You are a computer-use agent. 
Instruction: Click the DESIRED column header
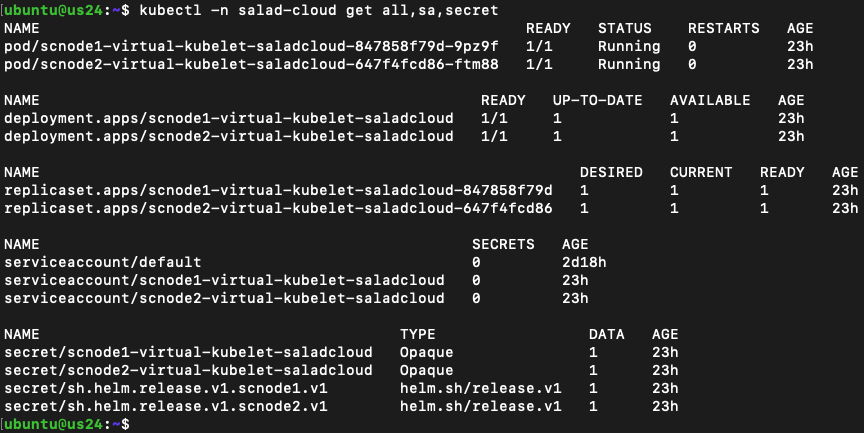click(x=611, y=172)
